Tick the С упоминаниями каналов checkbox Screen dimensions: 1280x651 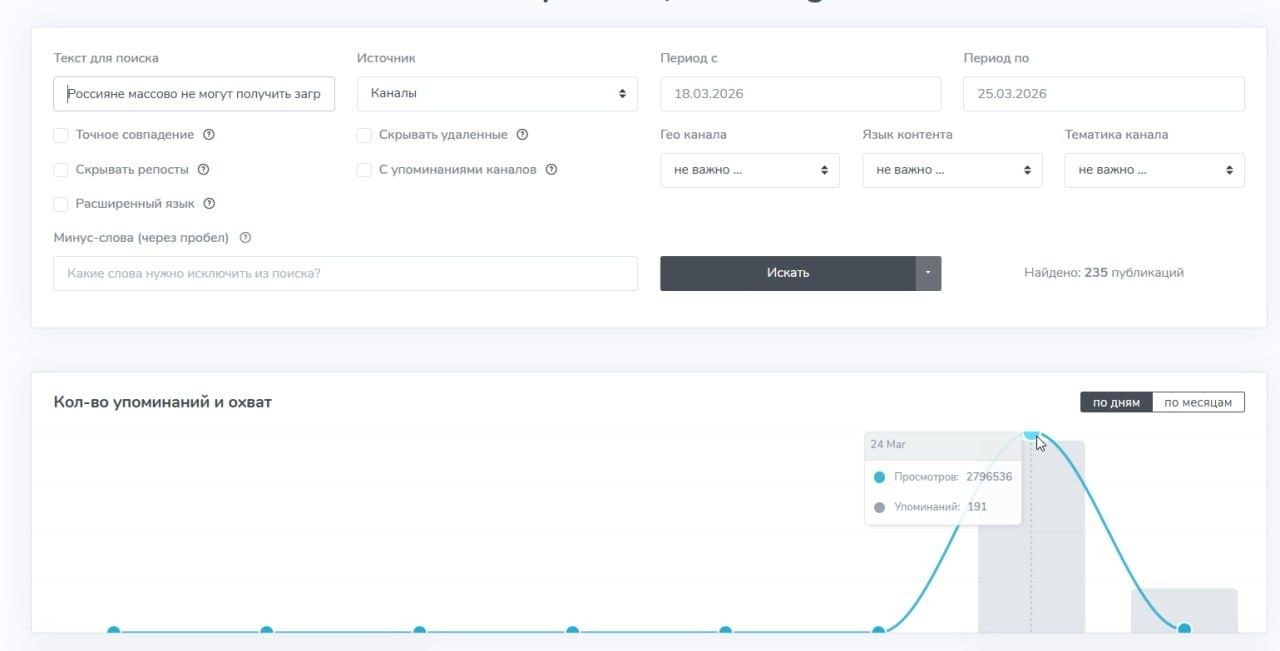pos(365,170)
